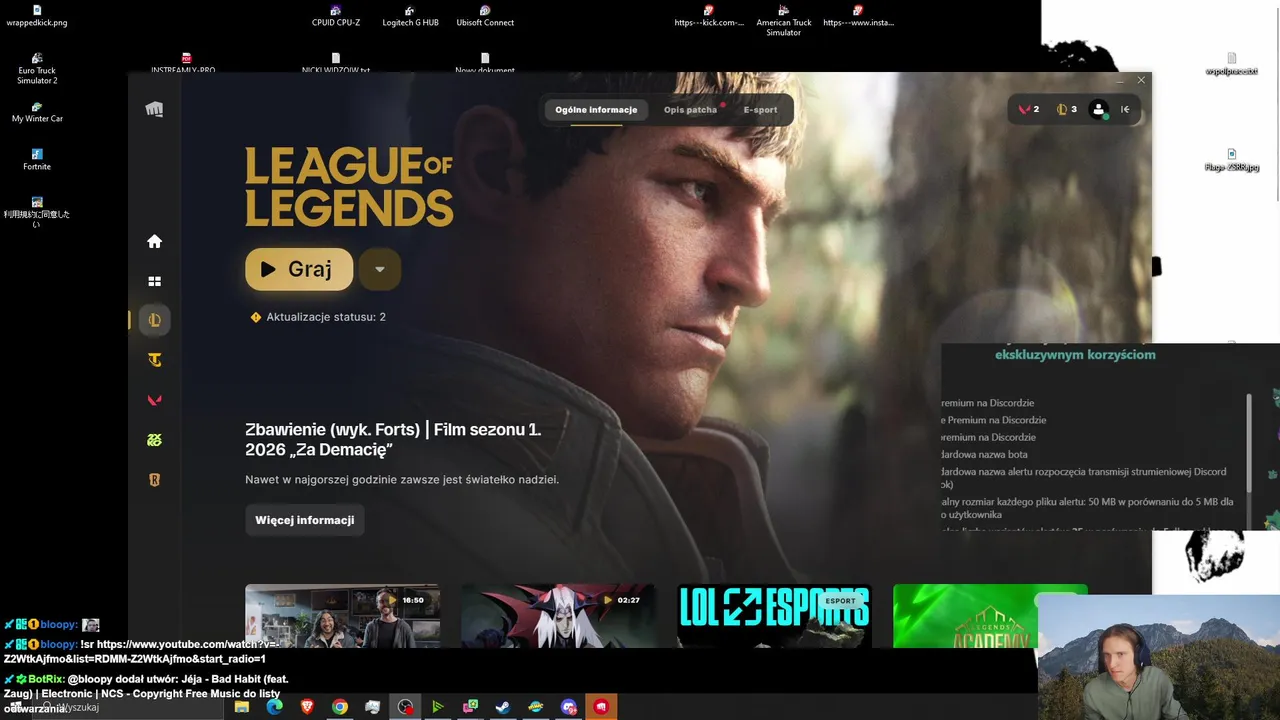The height and width of the screenshot is (720, 1280).
Task: Select Teamfight Tactics in the sidebar
Action: [x=154, y=360]
